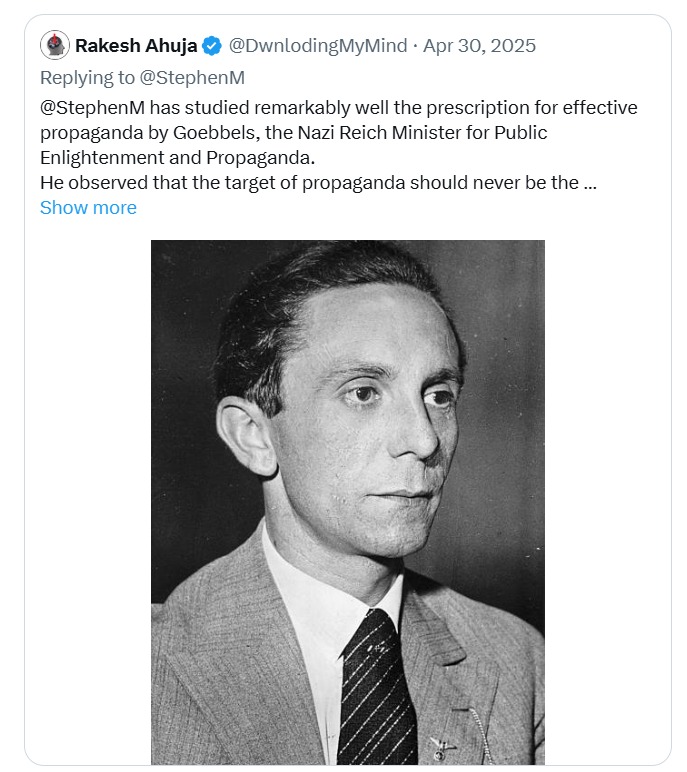Open the attached black-and-white portrait photo
The image size is (687, 772).
[x=348, y=502]
